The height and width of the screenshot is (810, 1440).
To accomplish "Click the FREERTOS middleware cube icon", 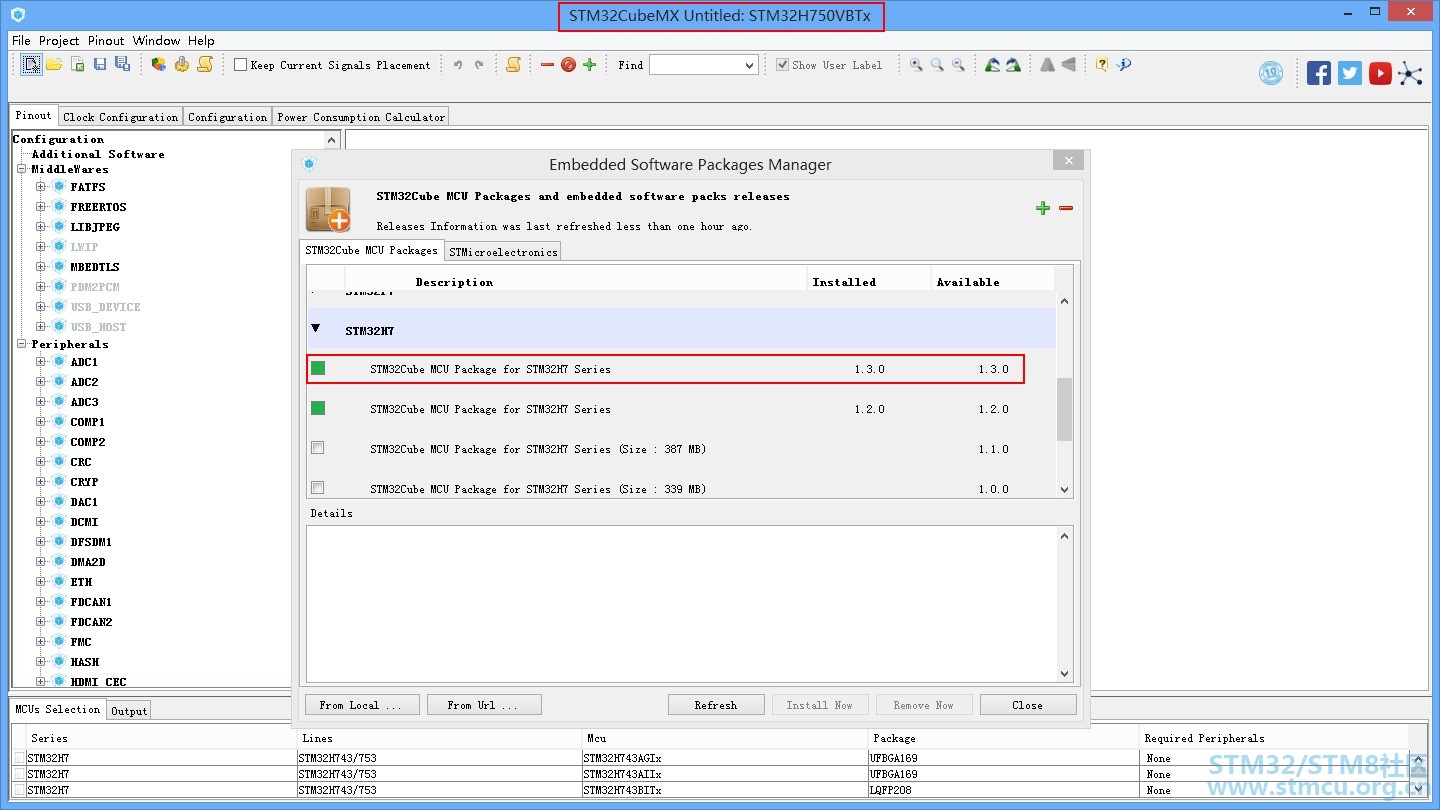I will (59, 207).
